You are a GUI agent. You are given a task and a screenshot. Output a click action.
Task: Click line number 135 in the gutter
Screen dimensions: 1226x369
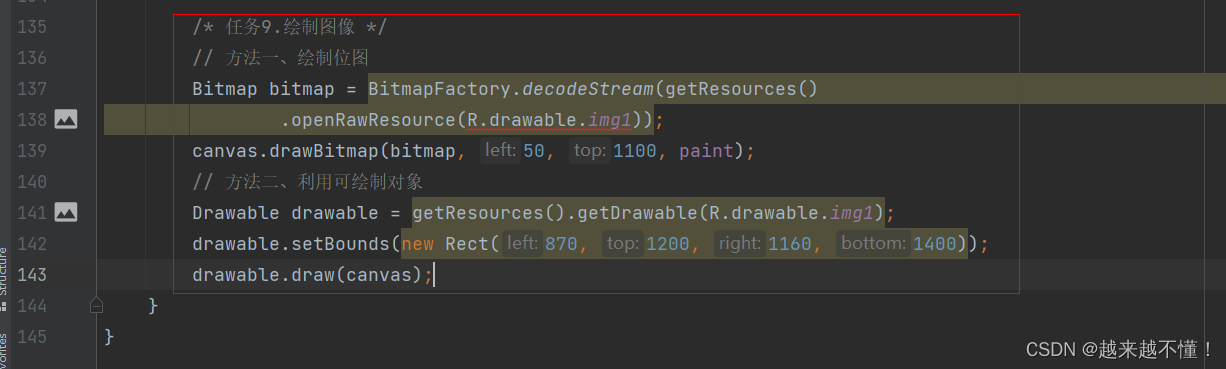pyautogui.click(x=32, y=27)
